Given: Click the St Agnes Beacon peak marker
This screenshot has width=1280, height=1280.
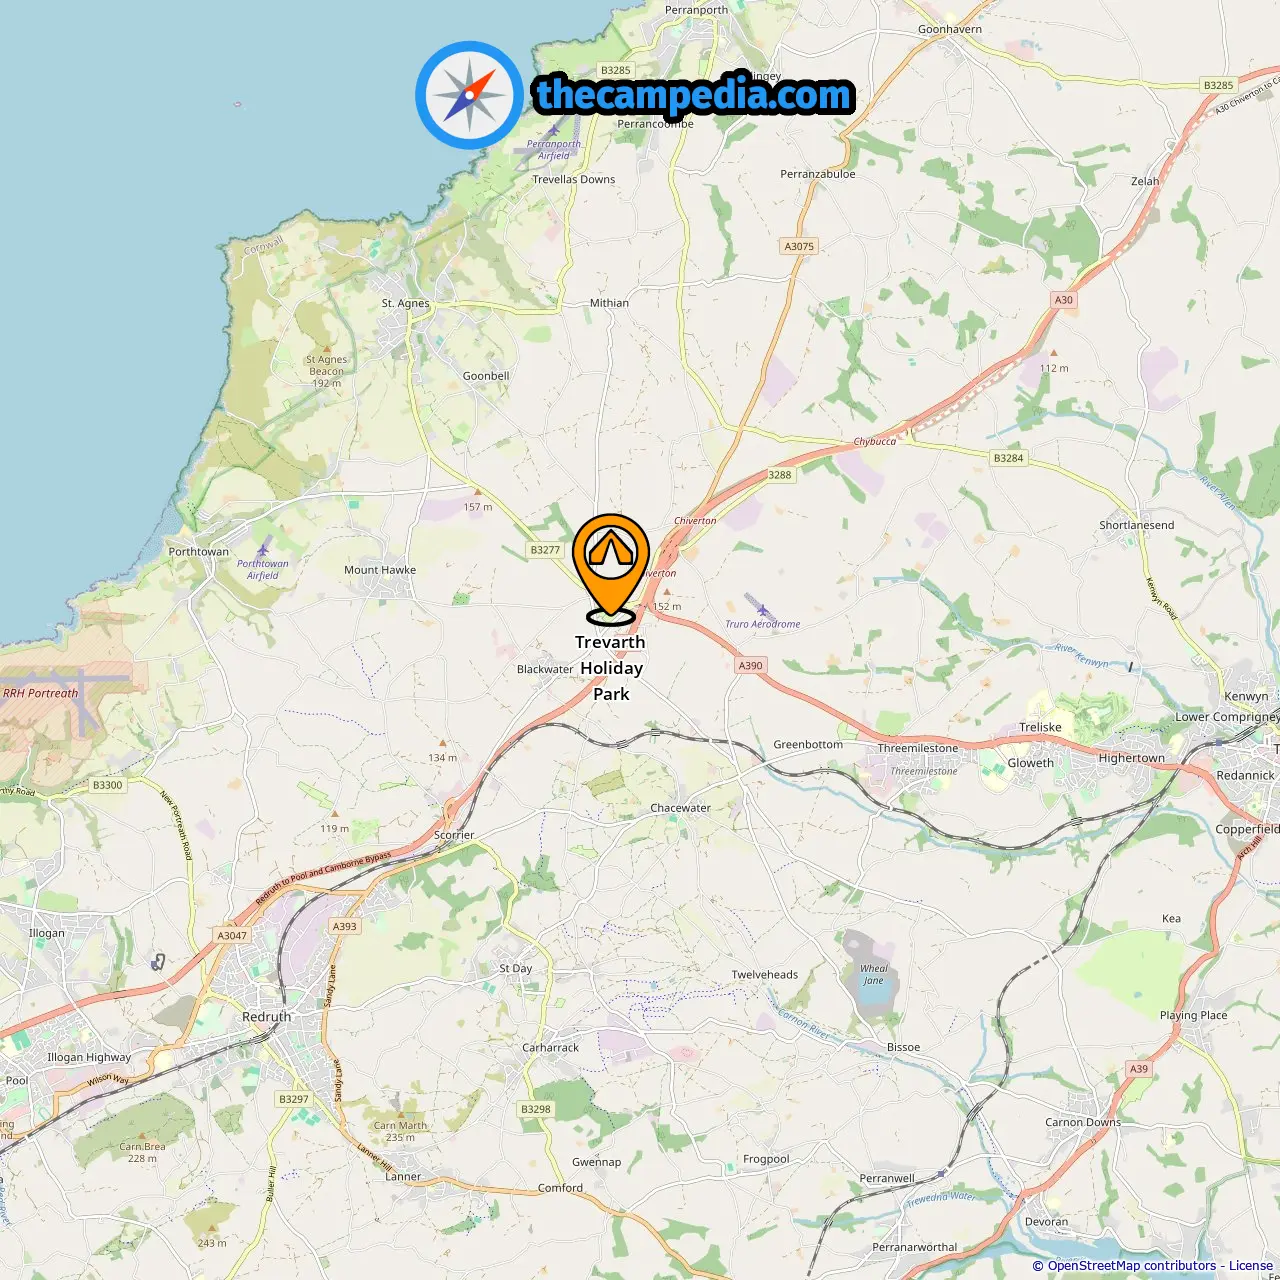Looking at the screenshot, I should (327, 349).
